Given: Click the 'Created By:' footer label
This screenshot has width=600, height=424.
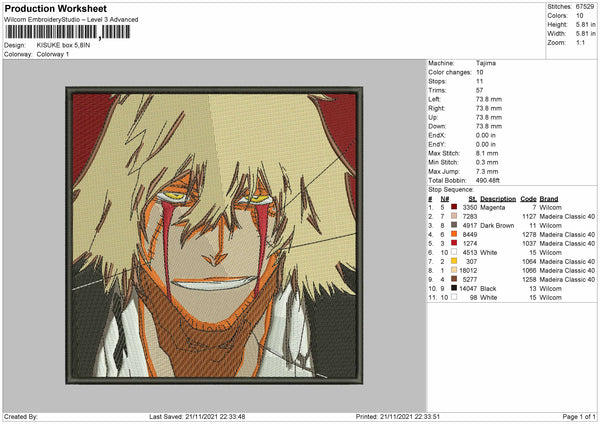Looking at the screenshot, I should click(x=21, y=416).
